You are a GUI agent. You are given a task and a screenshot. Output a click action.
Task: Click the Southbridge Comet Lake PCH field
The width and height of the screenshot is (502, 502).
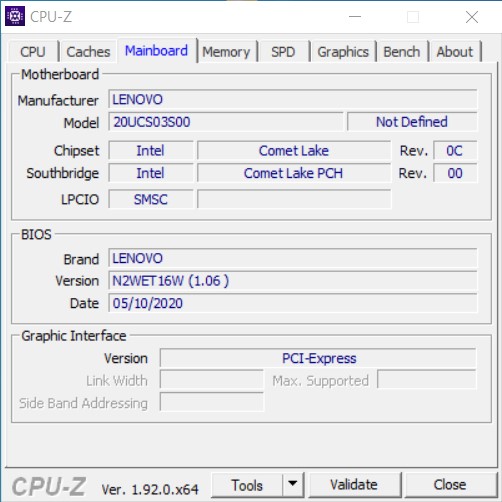click(294, 173)
